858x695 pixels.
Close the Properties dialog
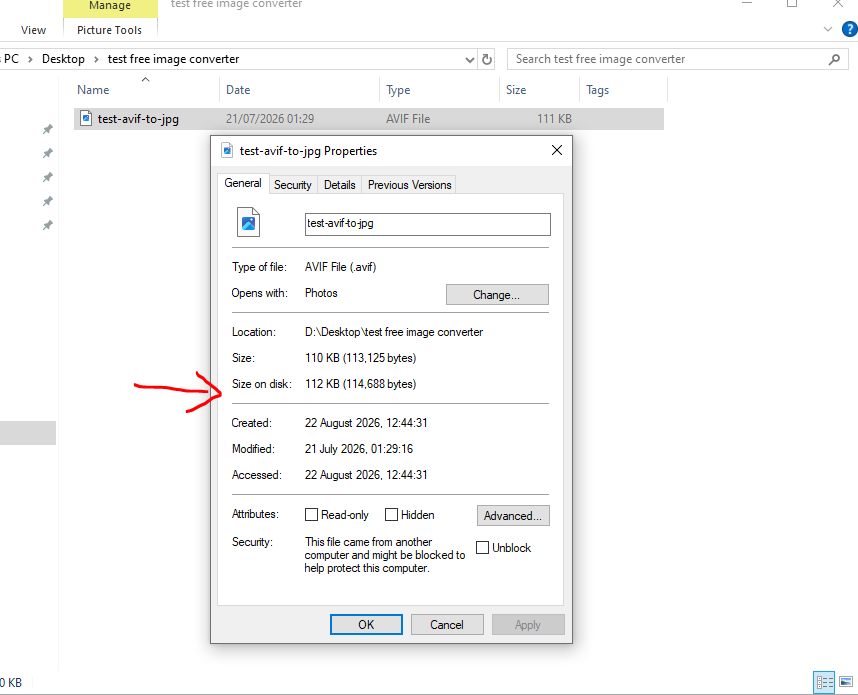point(556,150)
